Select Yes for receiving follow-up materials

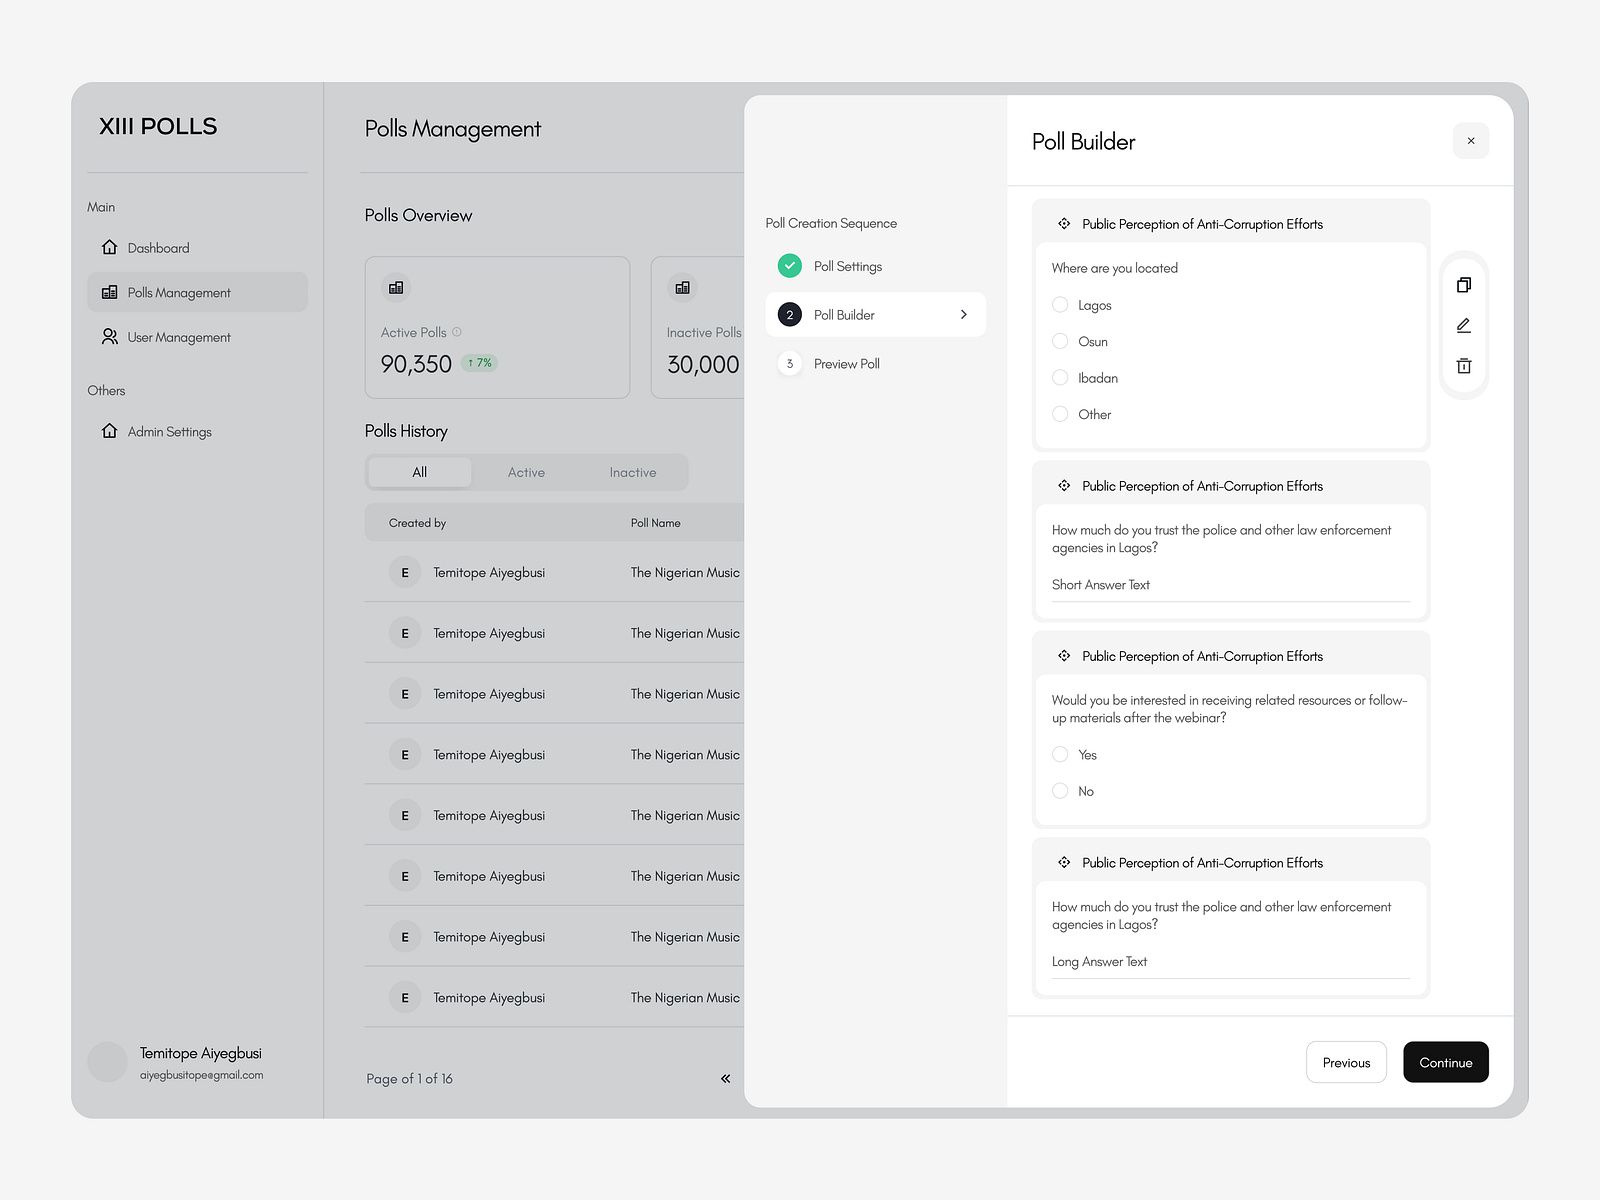1060,754
